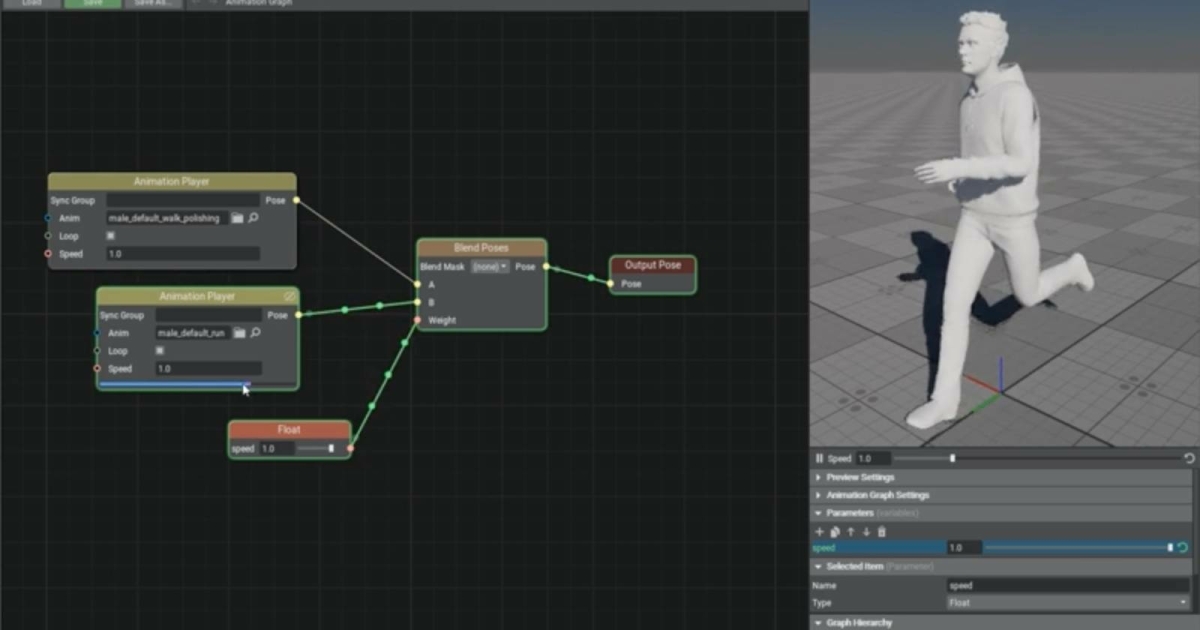
Task: Open the Blend Mask dropdown
Action: [x=490, y=267]
